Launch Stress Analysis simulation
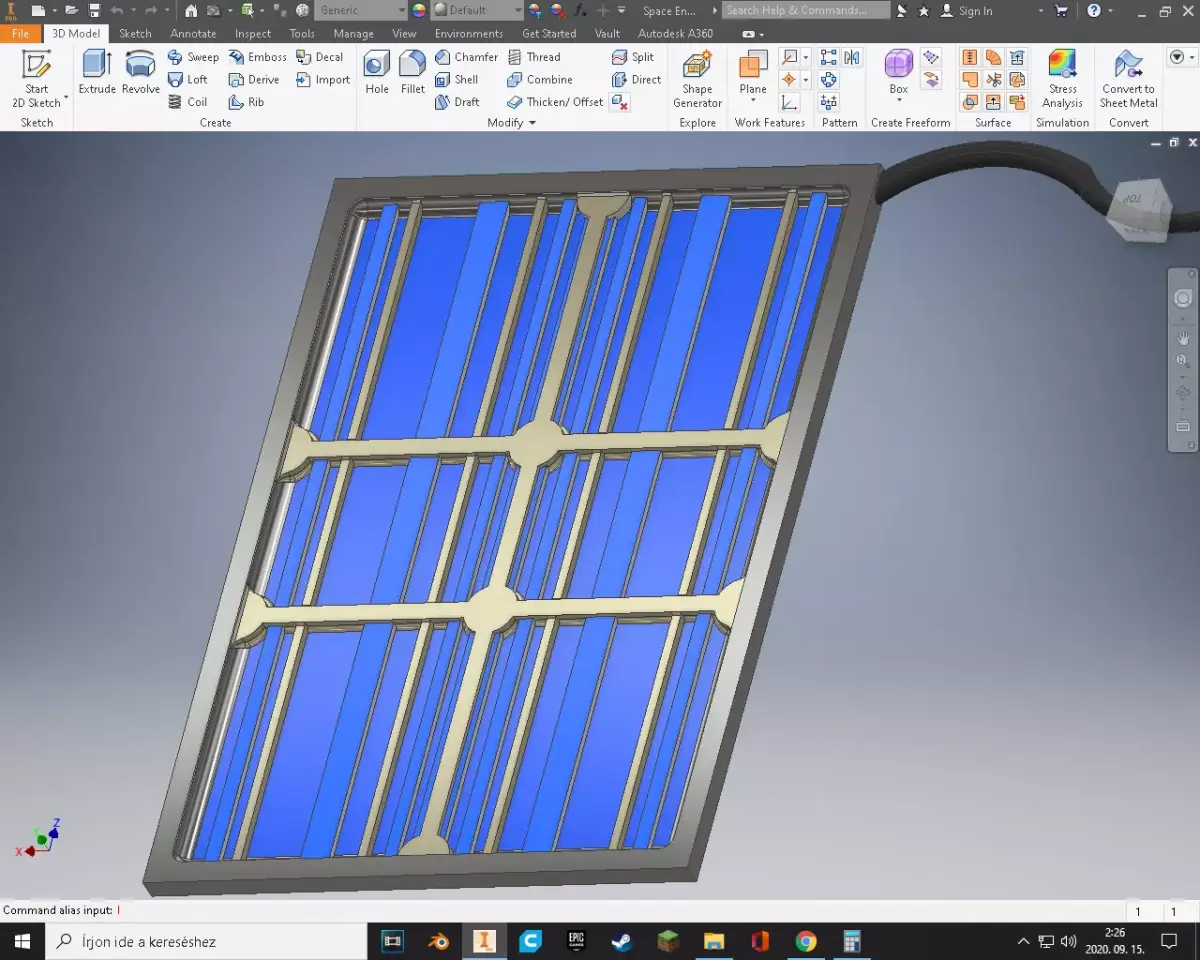Image resolution: width=1200 pixels, height=960 pixels. pyautogui.click(x=1062, y=78)
